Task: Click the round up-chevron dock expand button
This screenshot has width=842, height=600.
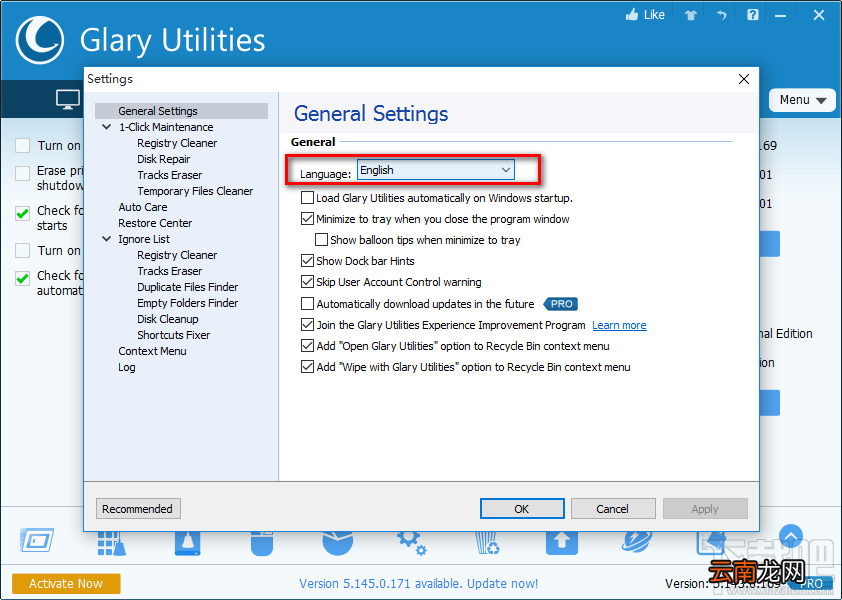Action: point(791,536)
